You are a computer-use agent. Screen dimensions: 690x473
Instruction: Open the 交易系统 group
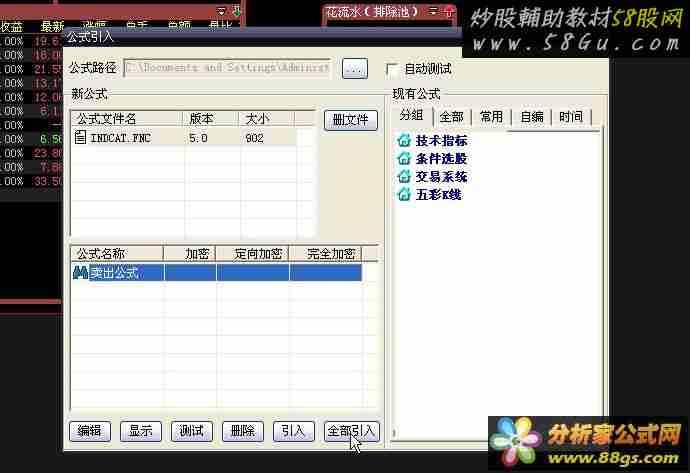coord(441,177)
